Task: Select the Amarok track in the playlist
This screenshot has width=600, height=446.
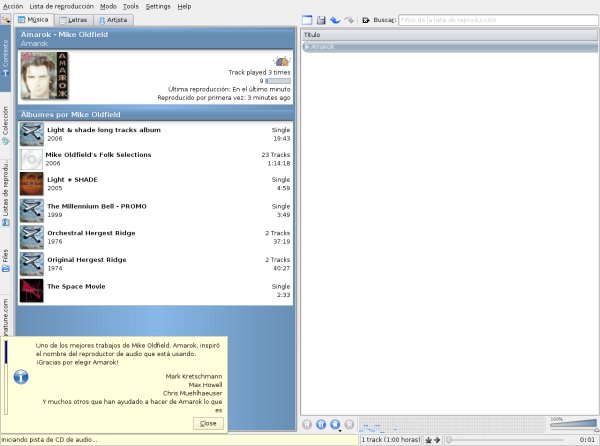Action: [x=450, y=47]
